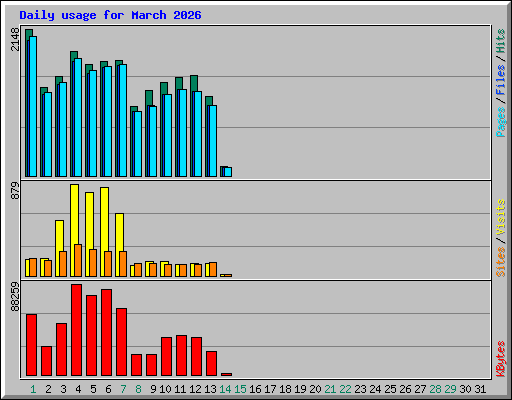The height and width of the screenshot is (400, 512).
Task: Click day 16 on the x-axis
Action: (x=255, y=389)
